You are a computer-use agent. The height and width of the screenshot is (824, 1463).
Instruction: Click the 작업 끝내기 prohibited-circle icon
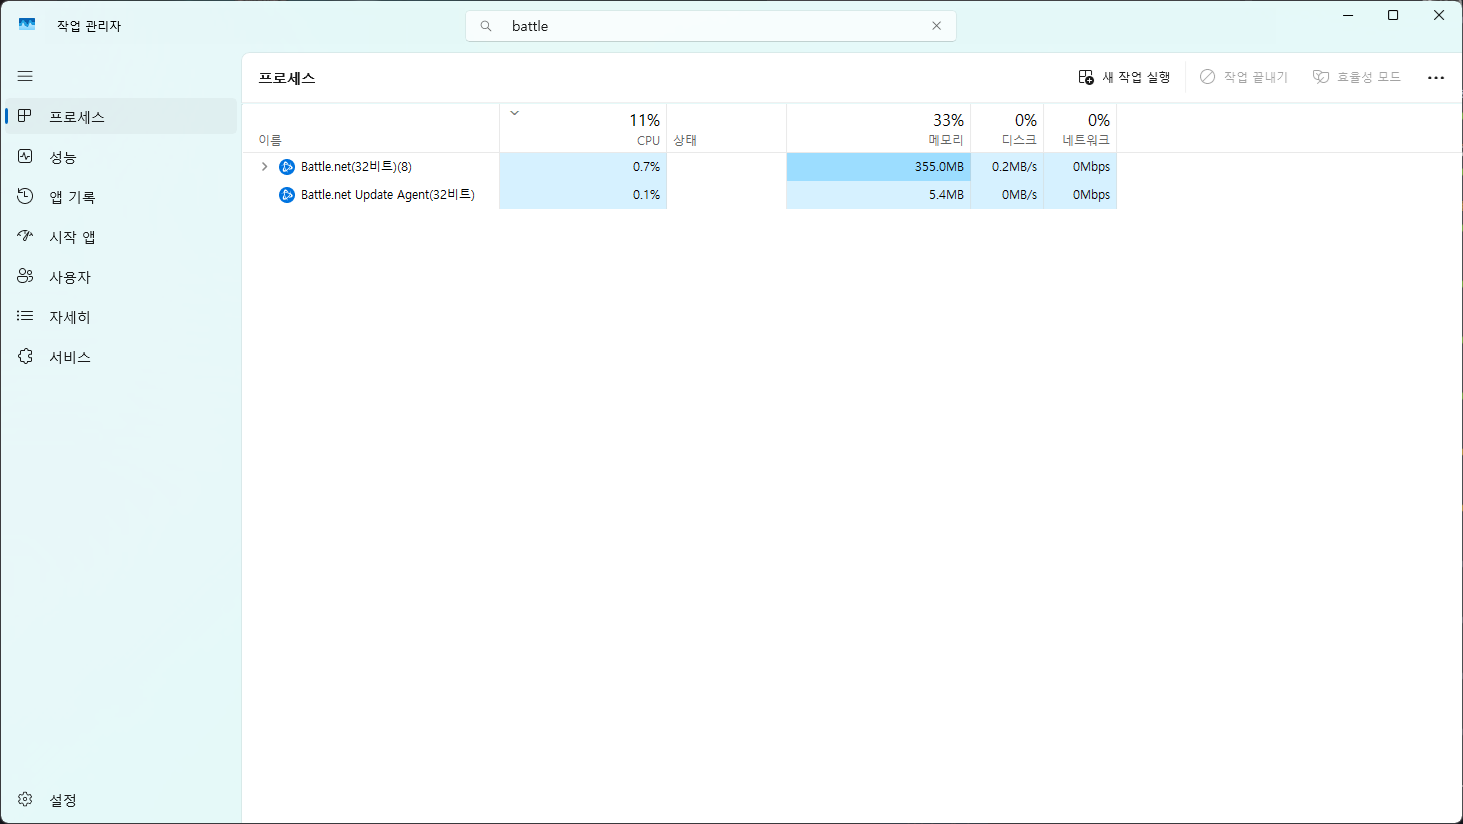1208,77
